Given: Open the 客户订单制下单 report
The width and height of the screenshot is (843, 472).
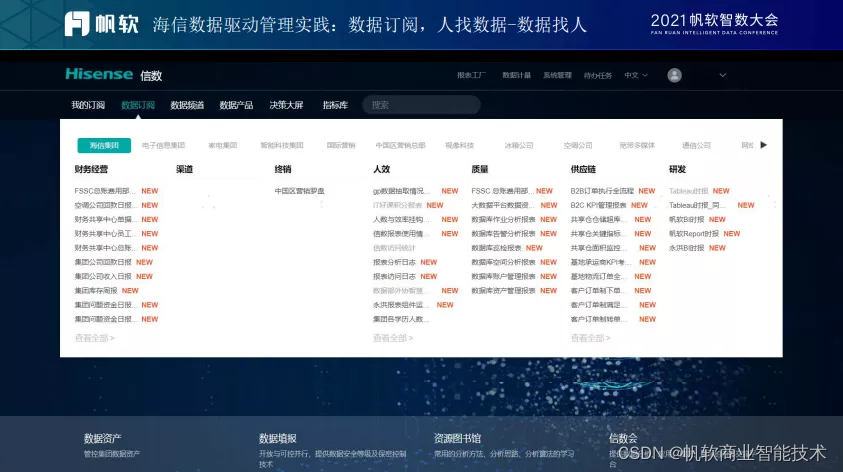Looking at the screenshot, I should coord(598,290).
